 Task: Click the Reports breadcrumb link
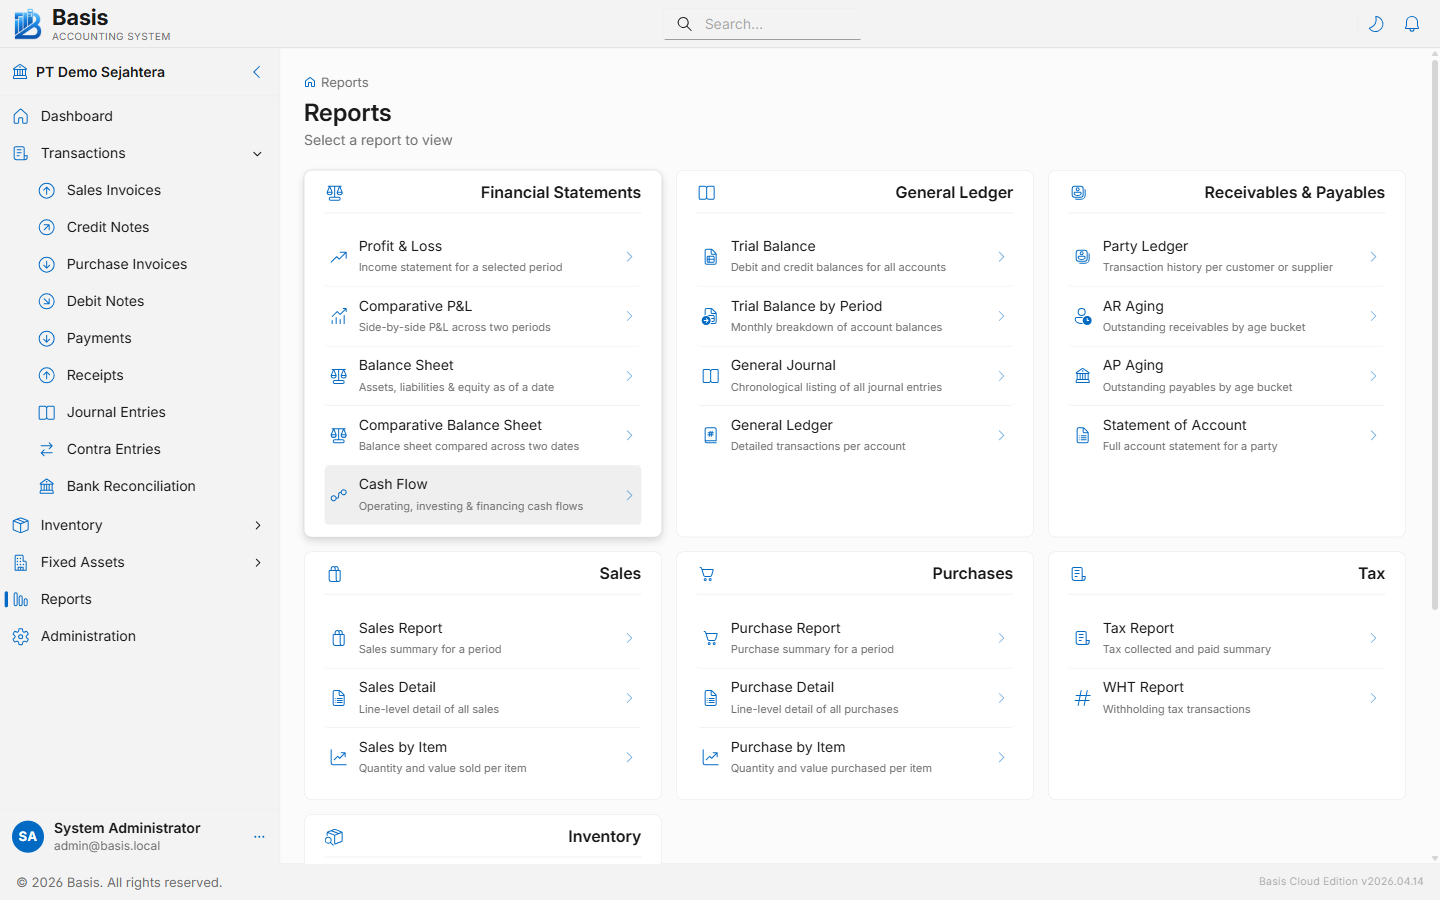click(x=344, y=82)
